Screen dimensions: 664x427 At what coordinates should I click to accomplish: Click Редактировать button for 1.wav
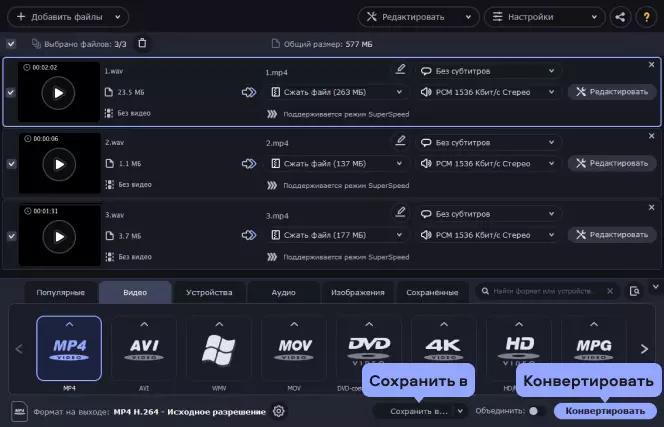click(612, 92)
